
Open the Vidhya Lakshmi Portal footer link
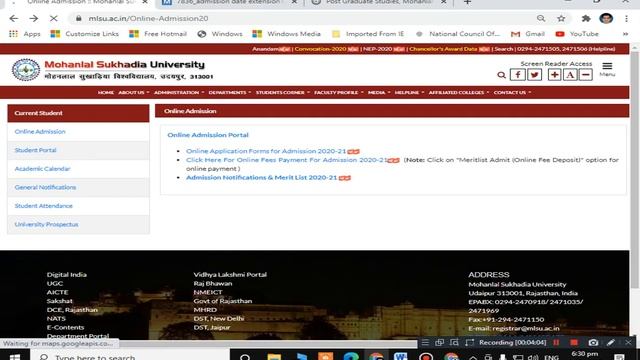(230, 275)
